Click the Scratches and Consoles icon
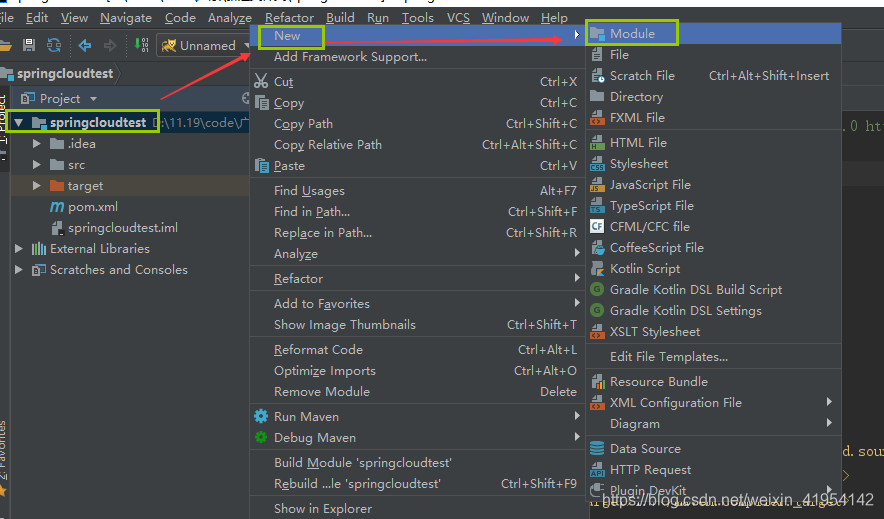 point(39,270)
